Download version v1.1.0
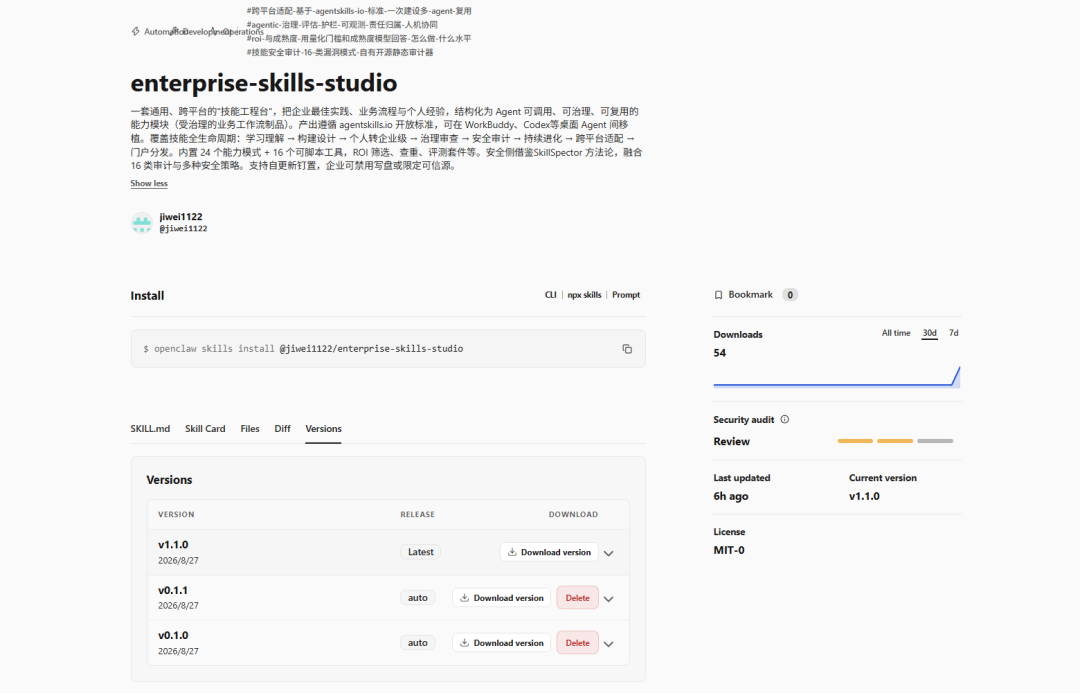The width and height of the screenshot is (1080, 693). click(549, 552)
